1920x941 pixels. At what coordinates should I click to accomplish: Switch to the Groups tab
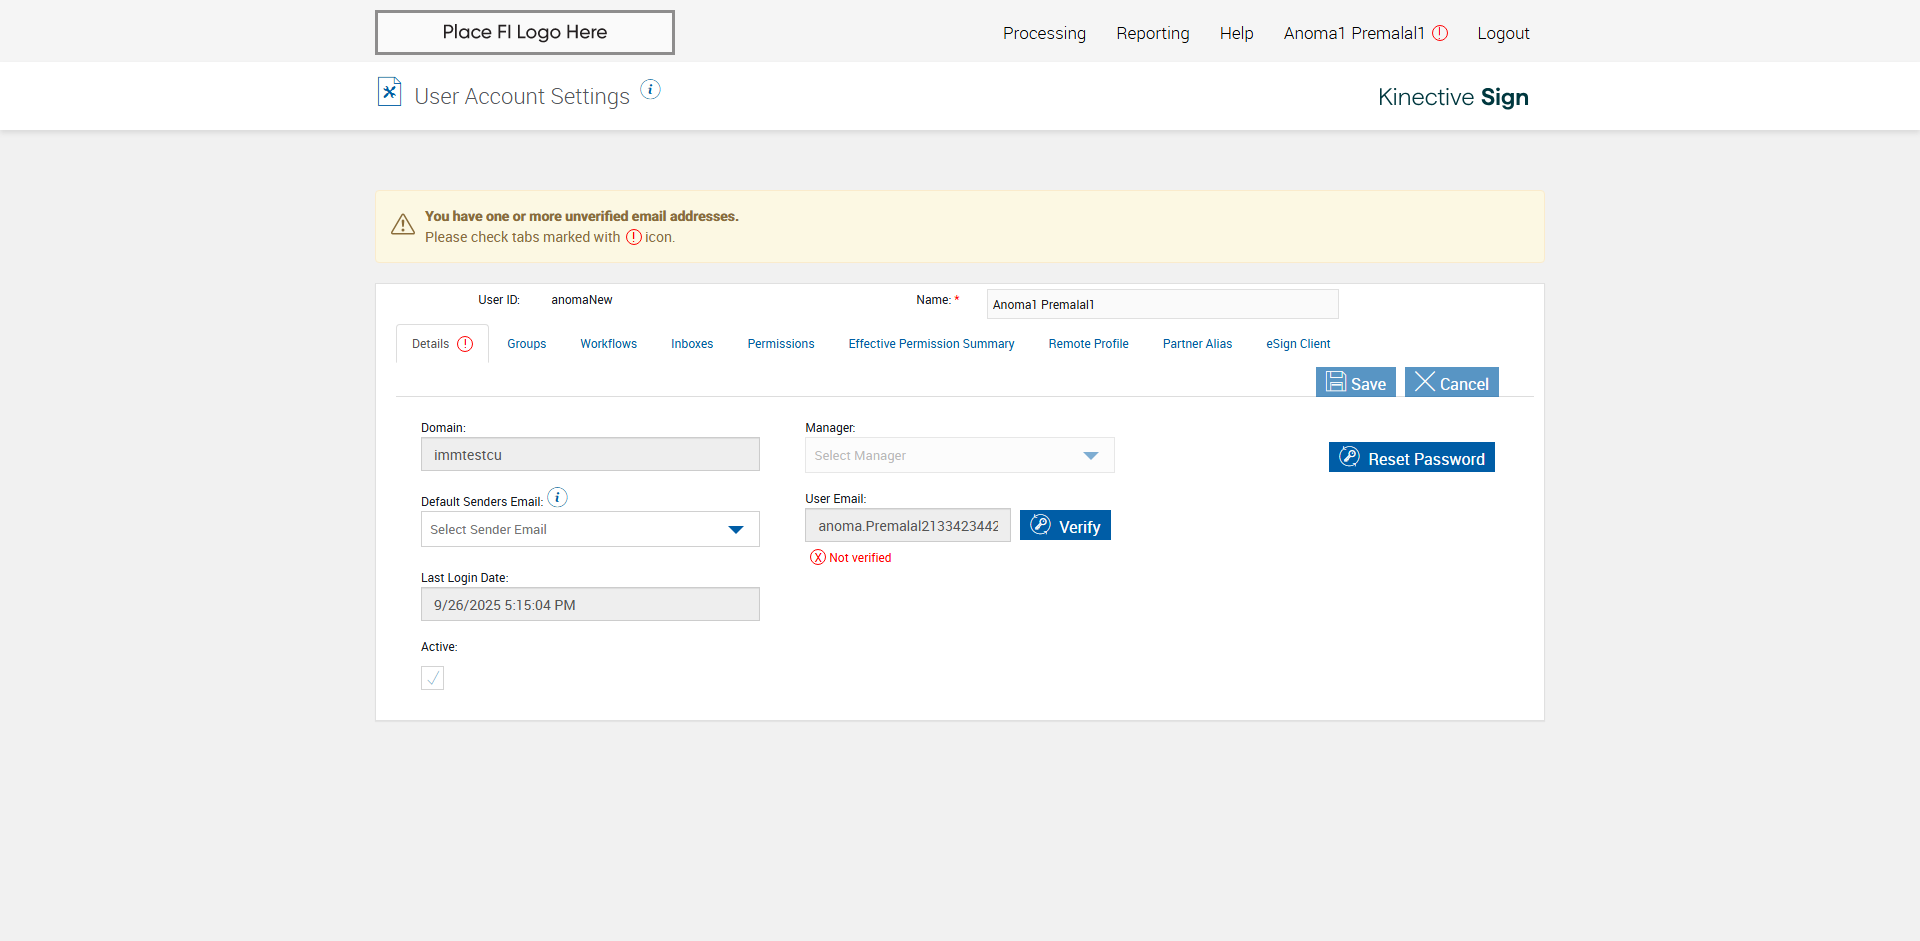526,344
